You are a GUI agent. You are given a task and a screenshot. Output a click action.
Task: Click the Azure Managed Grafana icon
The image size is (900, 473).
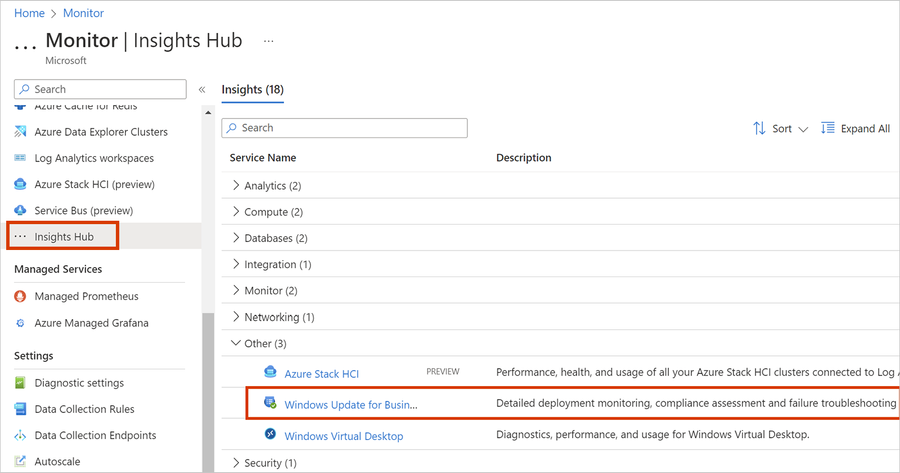(x=20, y=323)
